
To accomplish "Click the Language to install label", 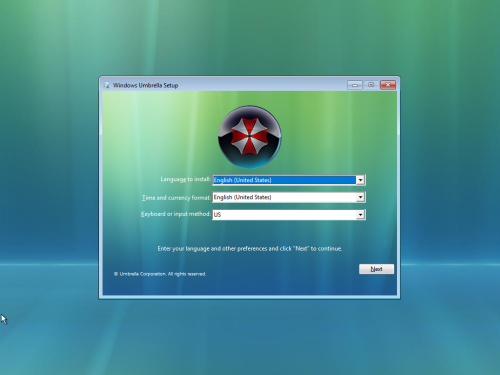I will coord(185,179).
